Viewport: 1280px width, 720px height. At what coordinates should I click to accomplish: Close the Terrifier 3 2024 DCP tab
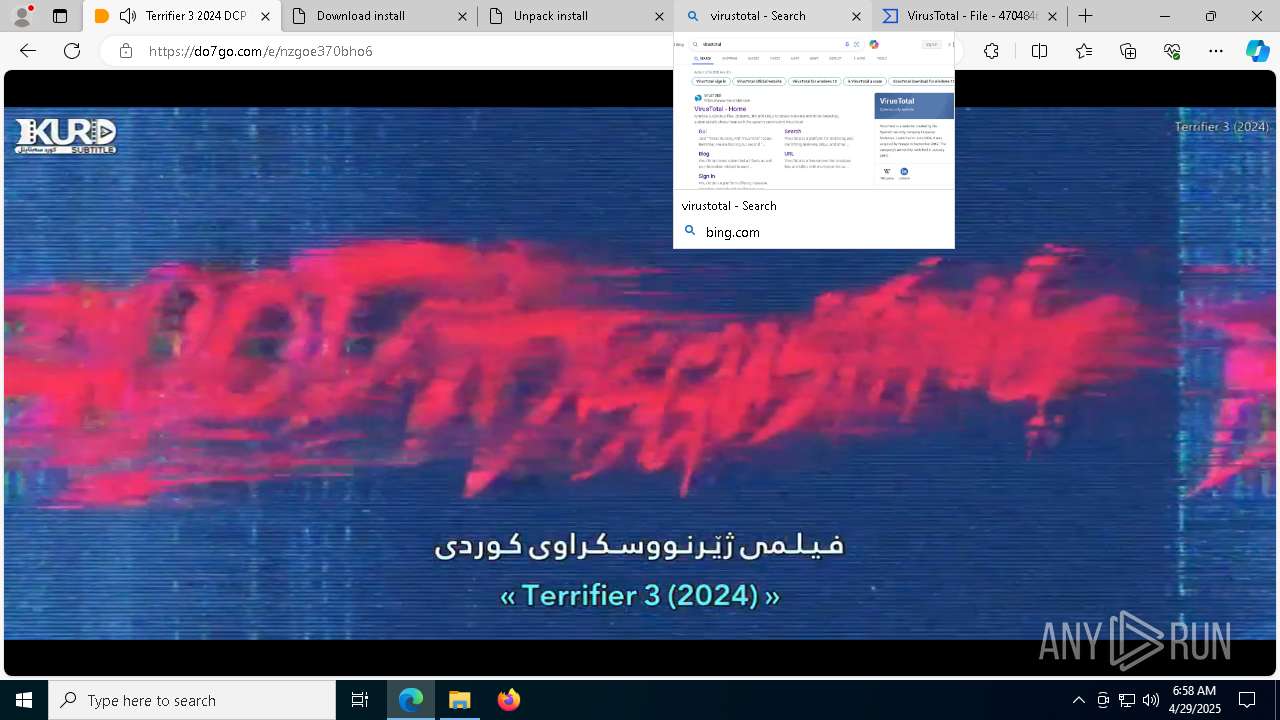[x=265, y=16]
